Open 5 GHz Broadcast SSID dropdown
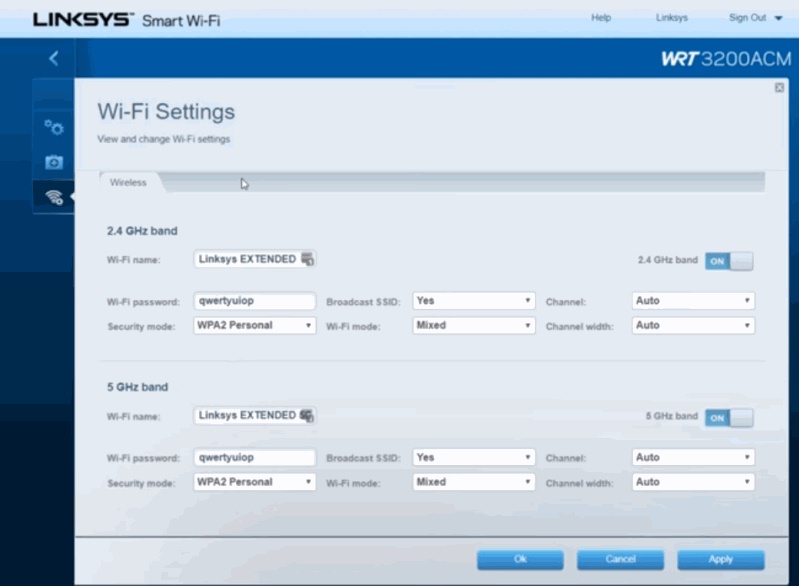 pos(473,457)
